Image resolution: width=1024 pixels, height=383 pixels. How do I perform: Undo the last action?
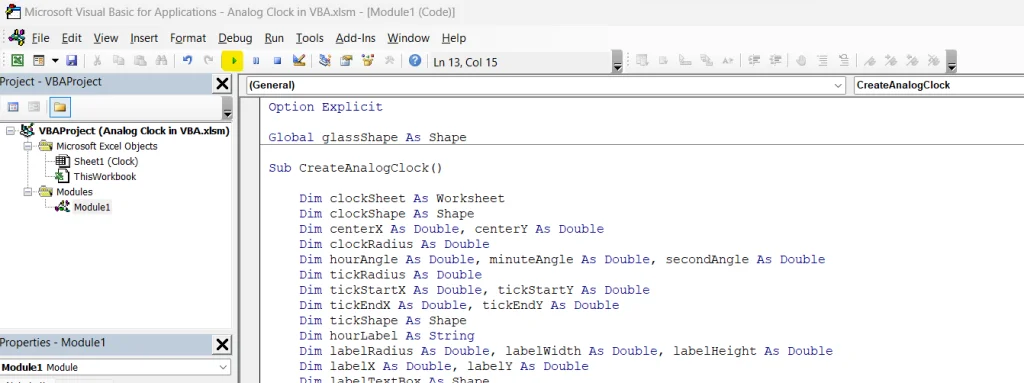pyautogui.click(x=187, y=61)
